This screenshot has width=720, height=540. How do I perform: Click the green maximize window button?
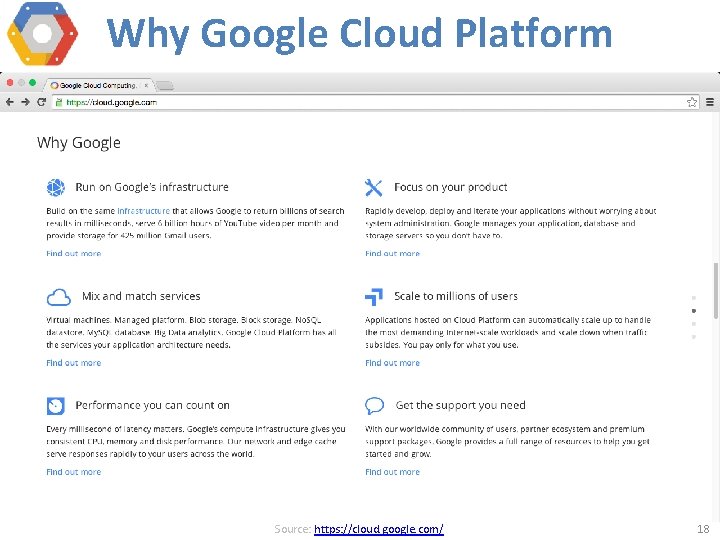(32, 83)
